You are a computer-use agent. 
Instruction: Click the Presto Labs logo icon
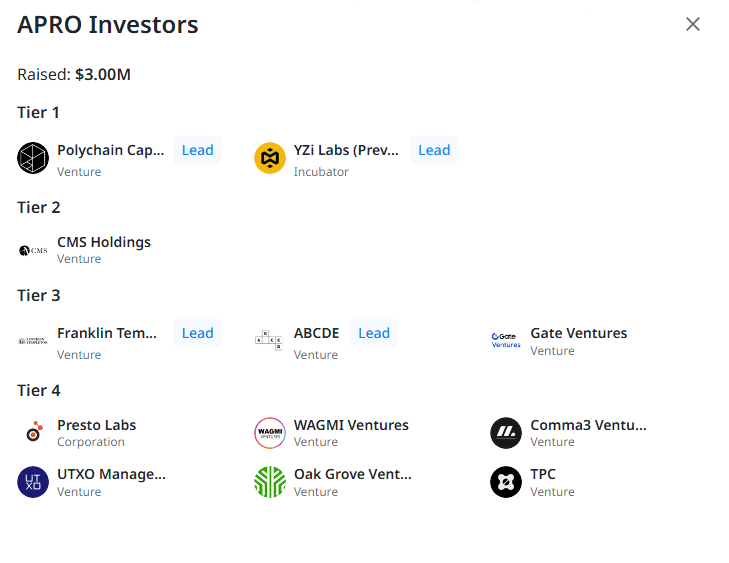pos(33,433)
